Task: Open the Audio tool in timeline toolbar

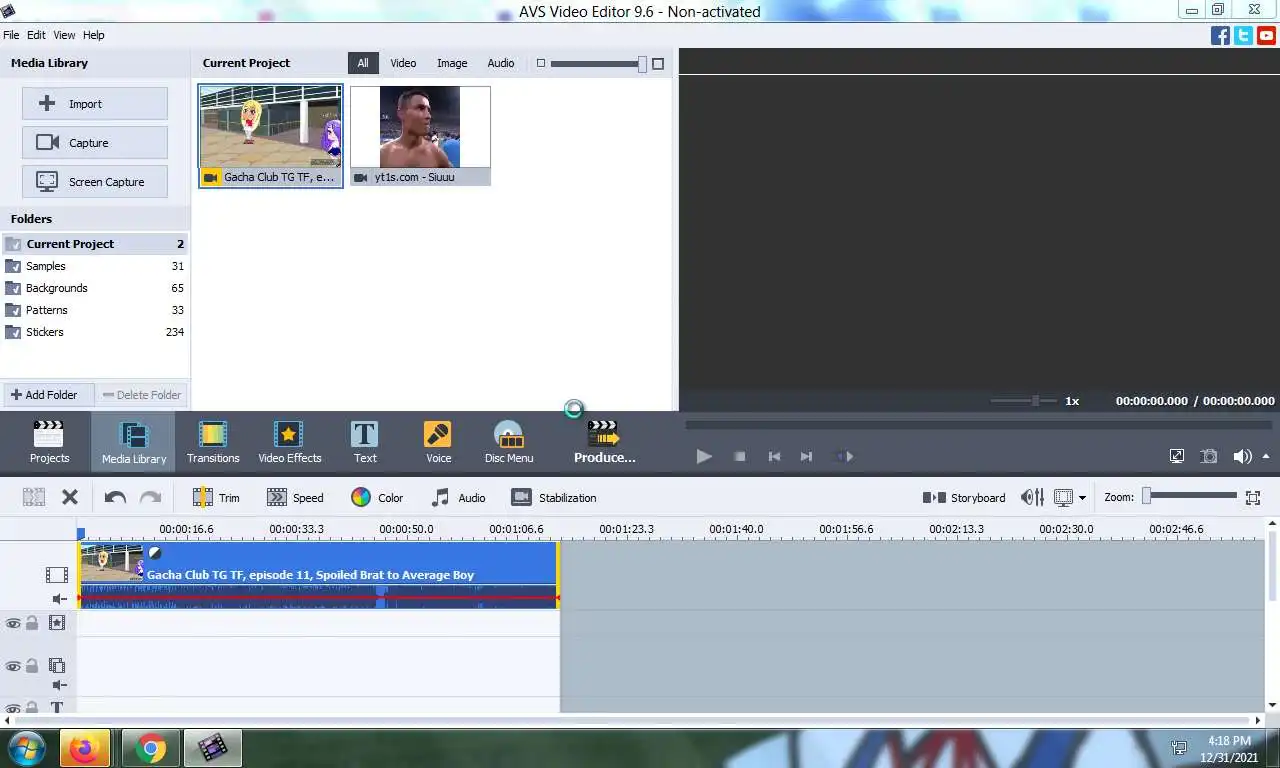Action: click(458, 497)
